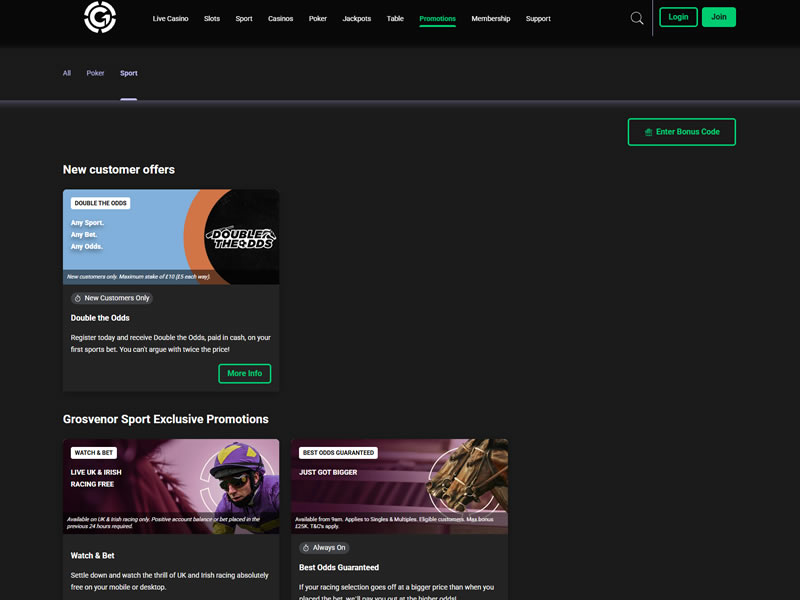This screenshot has width=800, height=600.
Task: Click the Always On timer tag
Action: [x=324, y=548]
